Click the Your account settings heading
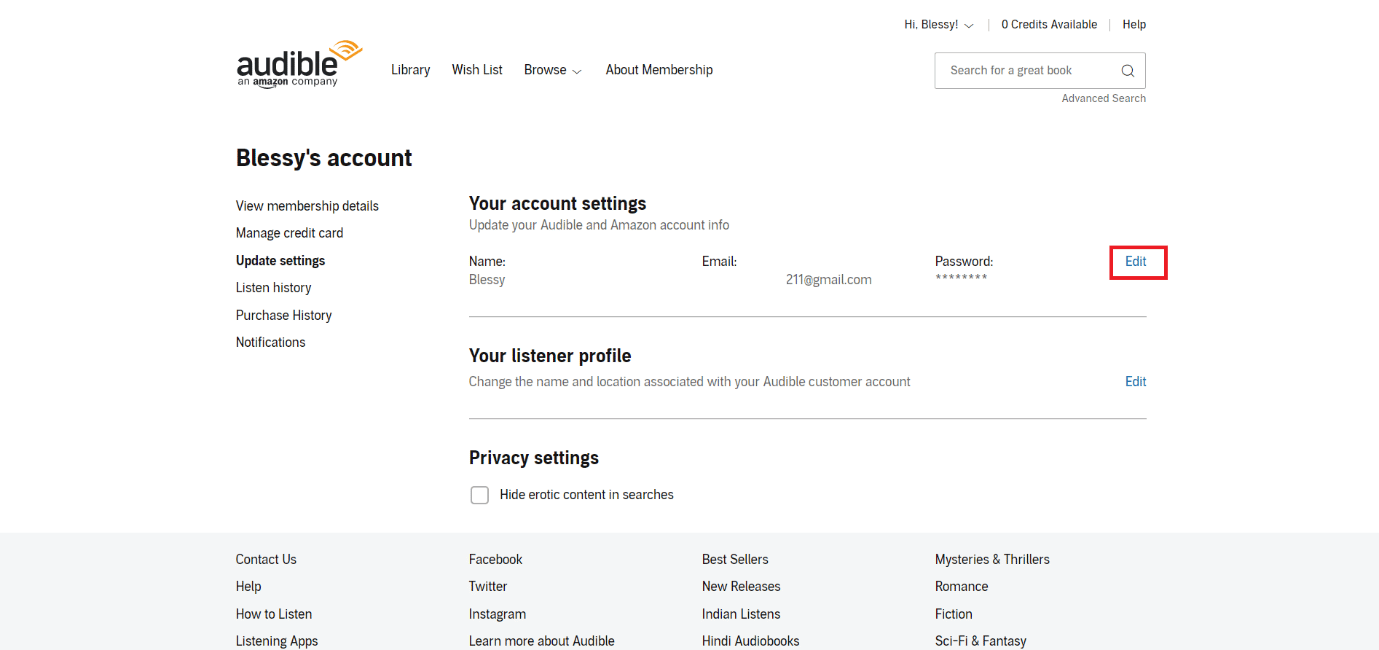This screenshot has width=1379, height=650. 558,204
